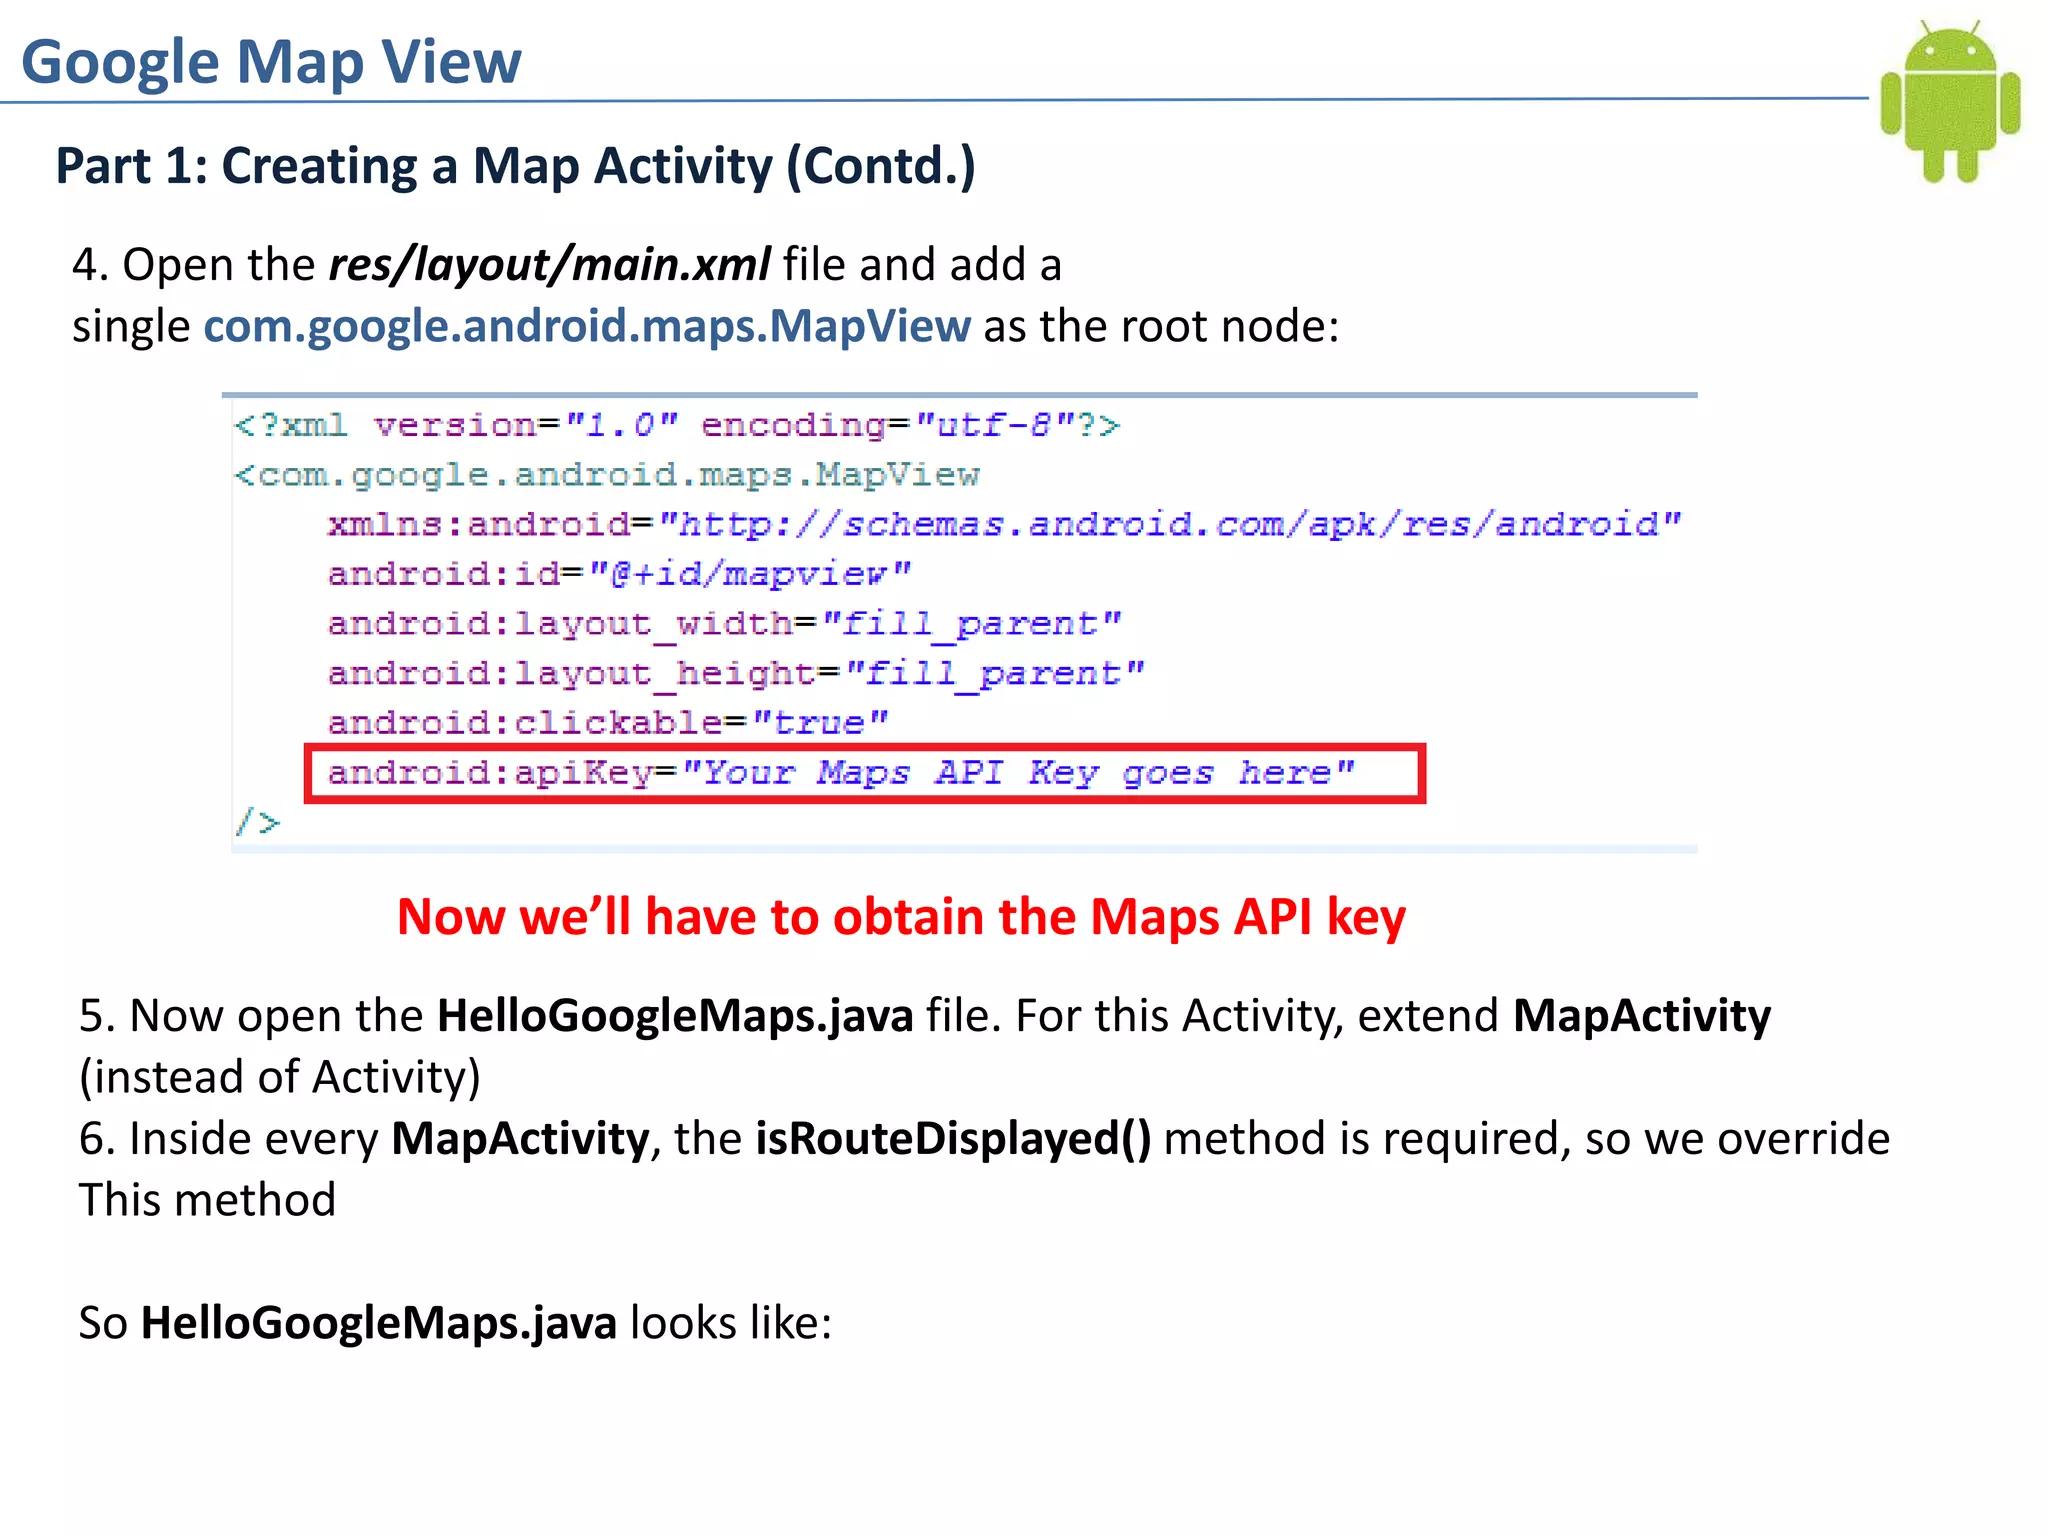
Task: Select the android:id mapview attribute line
Action: pos(619,574)
